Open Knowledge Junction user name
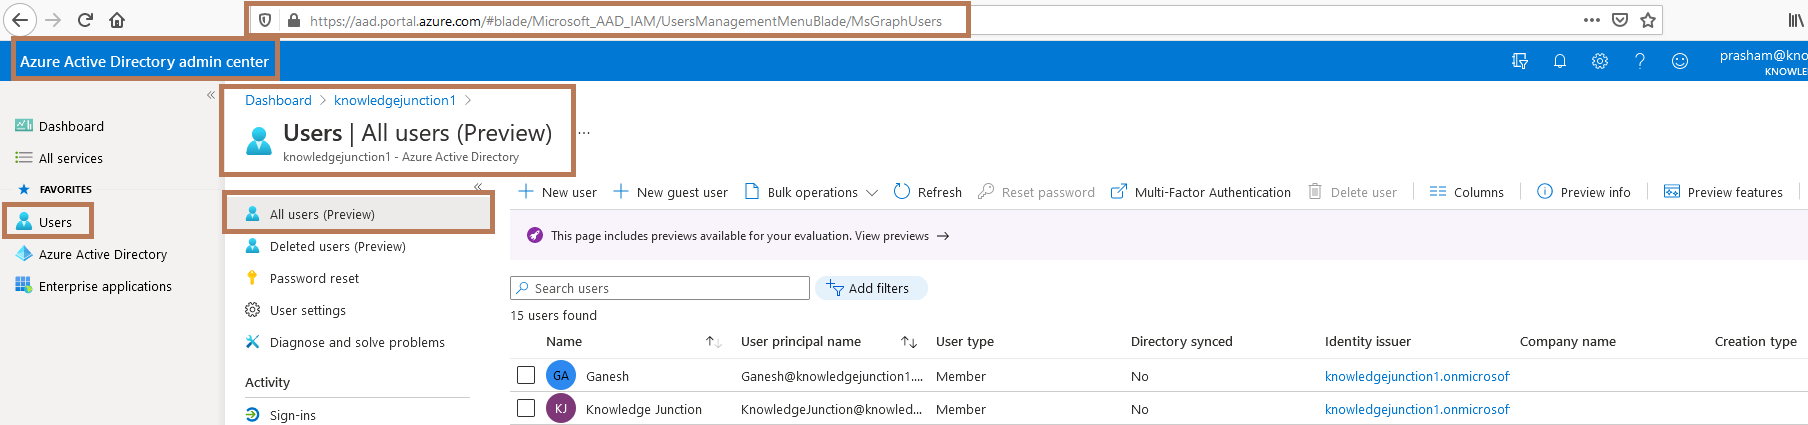This screenshot has width=1808, height=425. (644, 409)
